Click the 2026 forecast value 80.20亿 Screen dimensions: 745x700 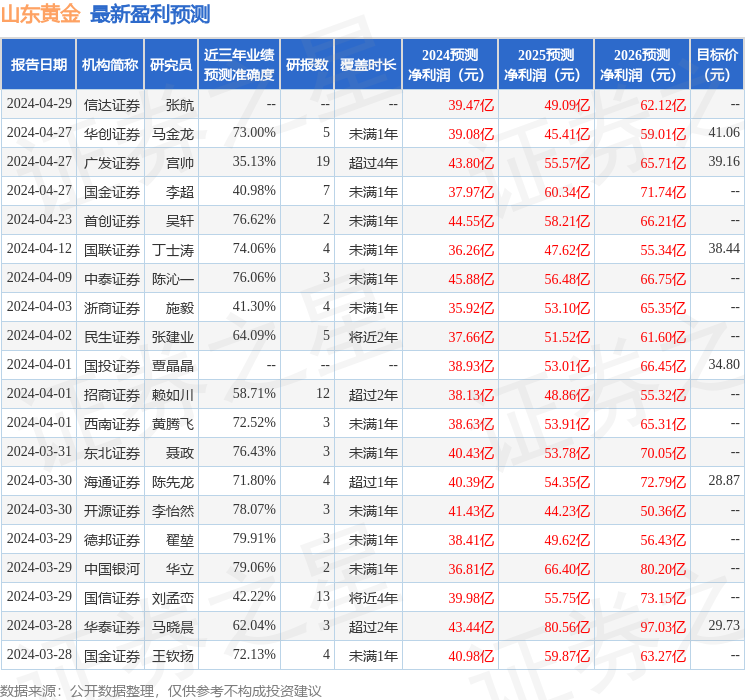tap(662, 569)
